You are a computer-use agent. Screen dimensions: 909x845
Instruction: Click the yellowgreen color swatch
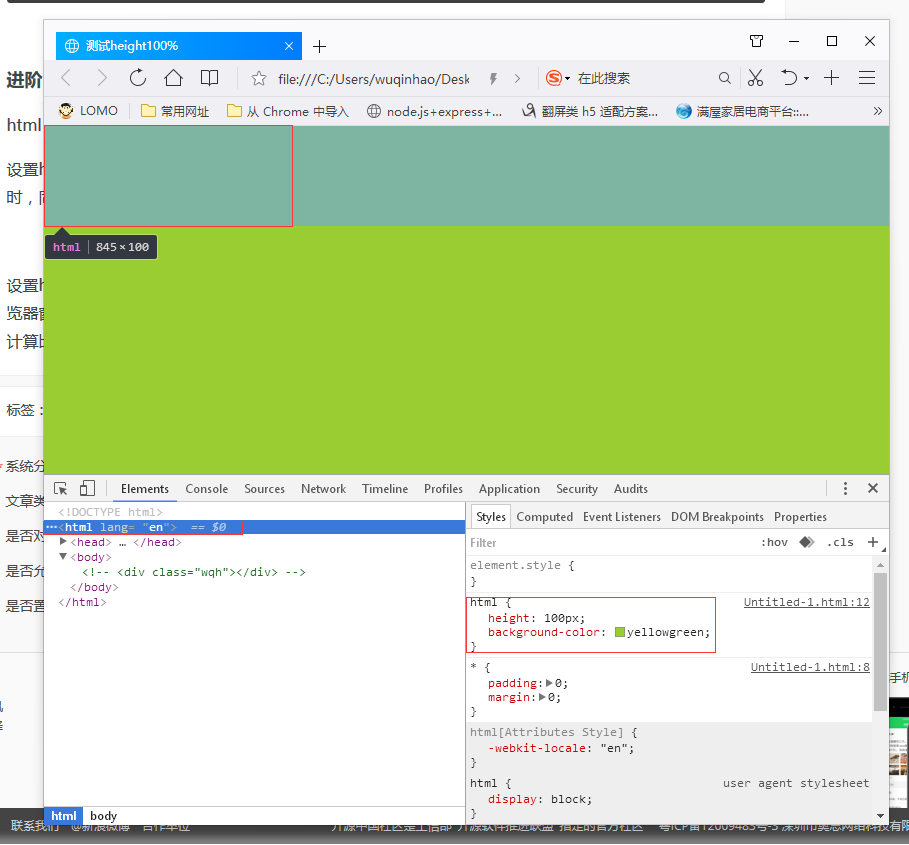coord(620,632)
